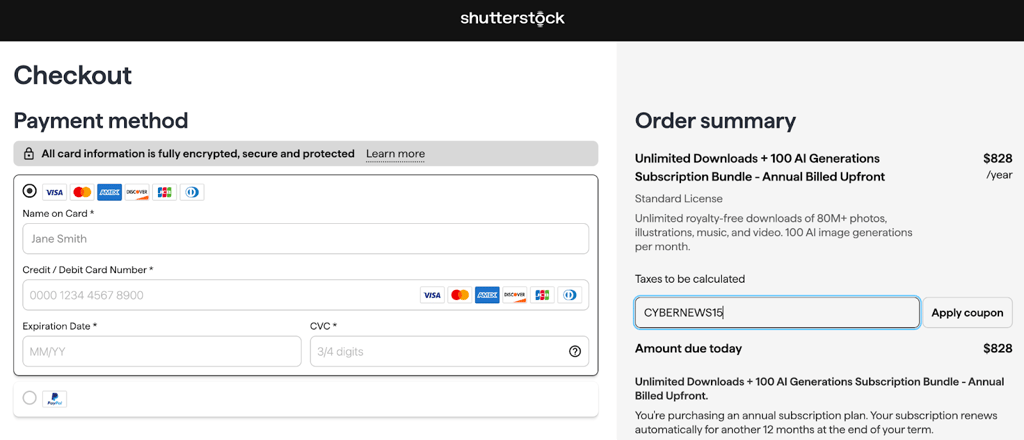Click the Standard License text
The image size is (1024, 440).
[x=679, y=198]
